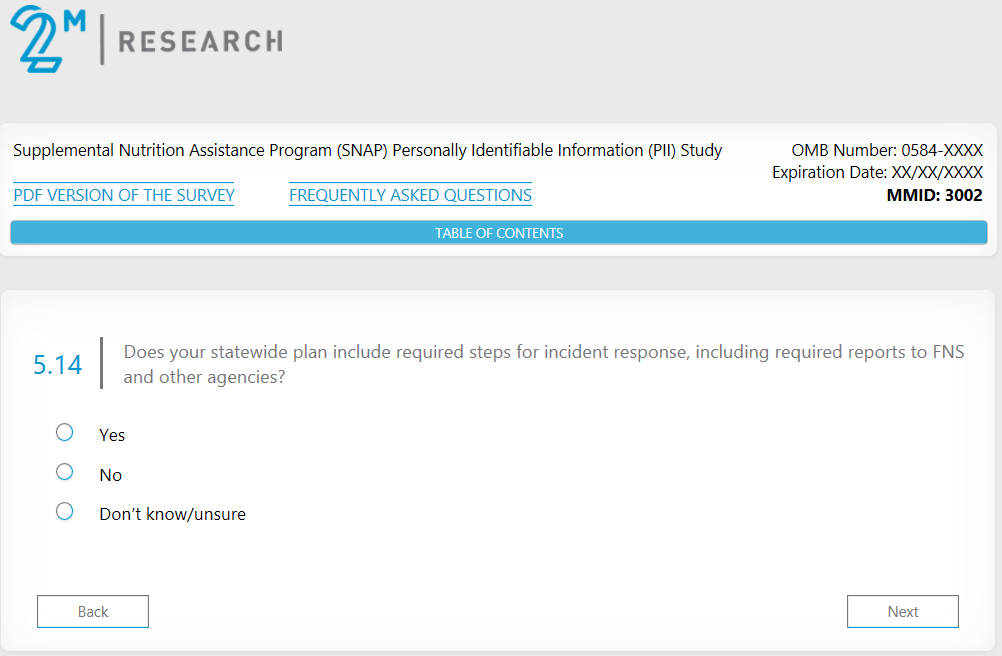Image resolution: width=1002 pixels, height=656 pixels.
Task: Click the "Yes" answer label text
Action: point(112,435)
